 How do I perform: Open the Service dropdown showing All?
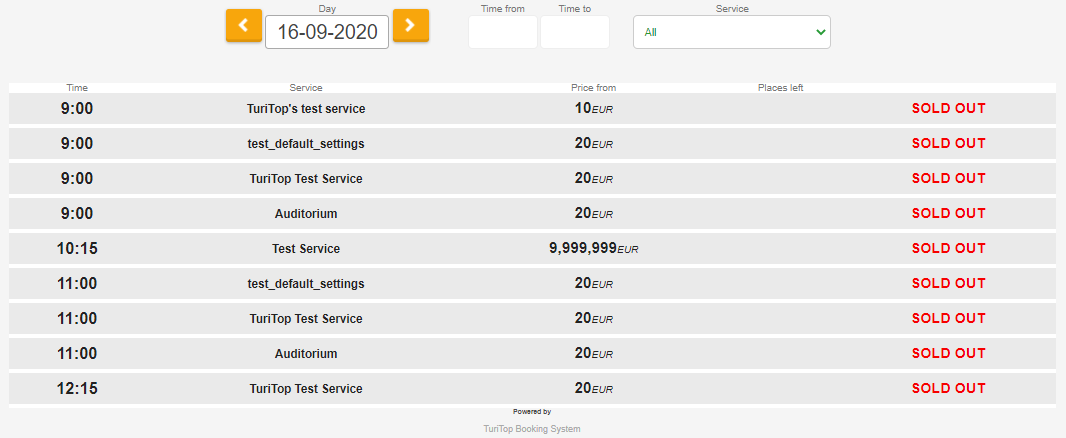click(732, 32)
